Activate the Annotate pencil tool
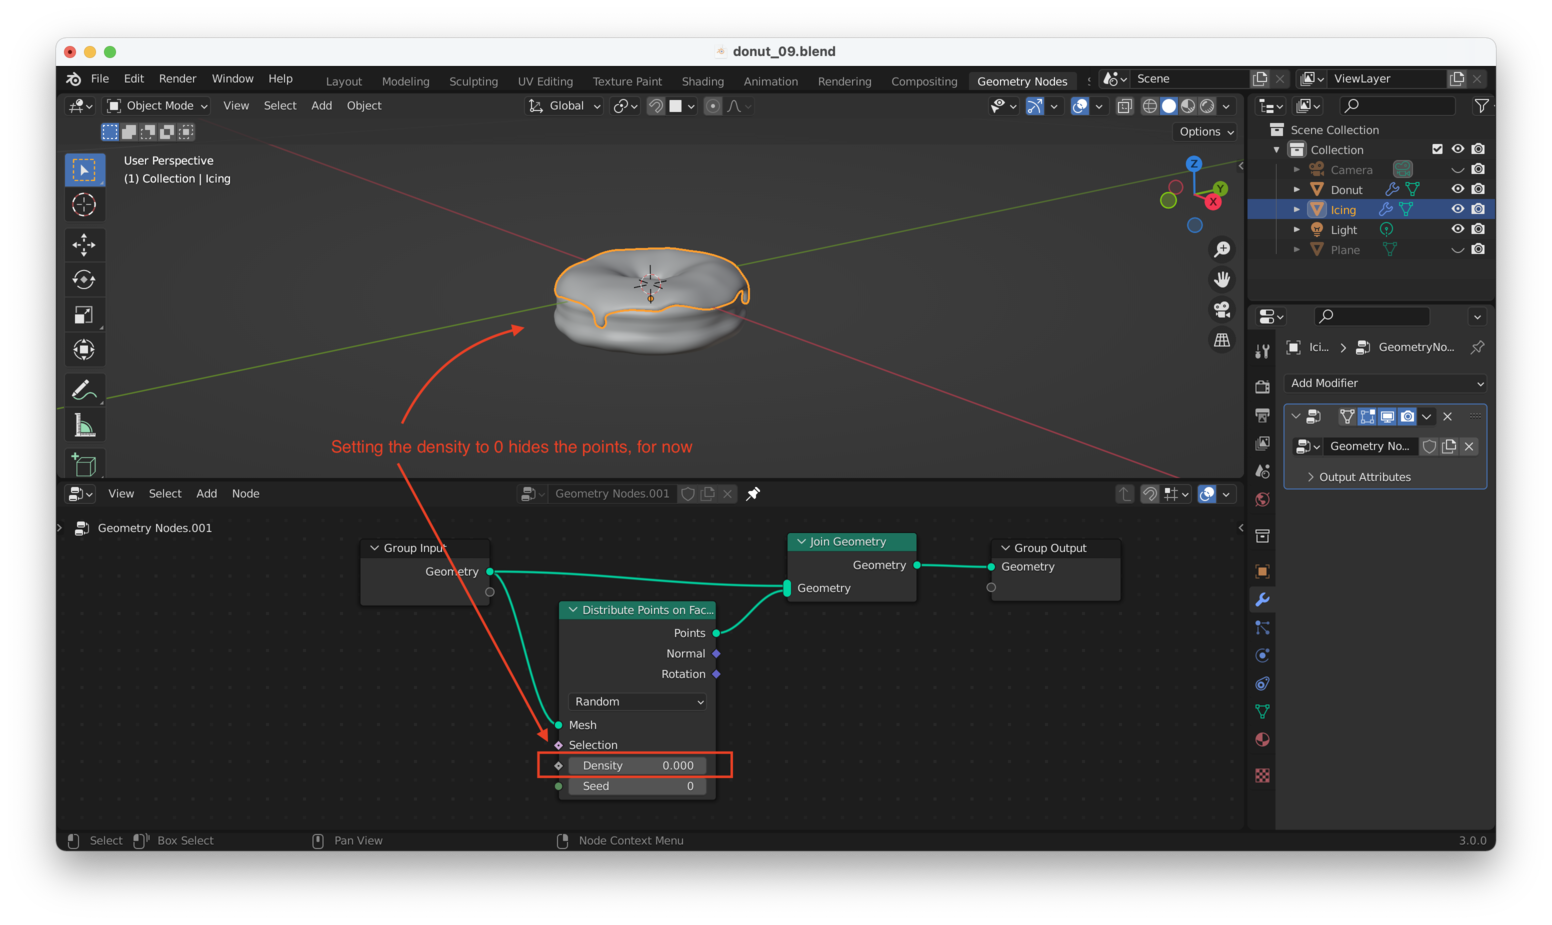 84,390
